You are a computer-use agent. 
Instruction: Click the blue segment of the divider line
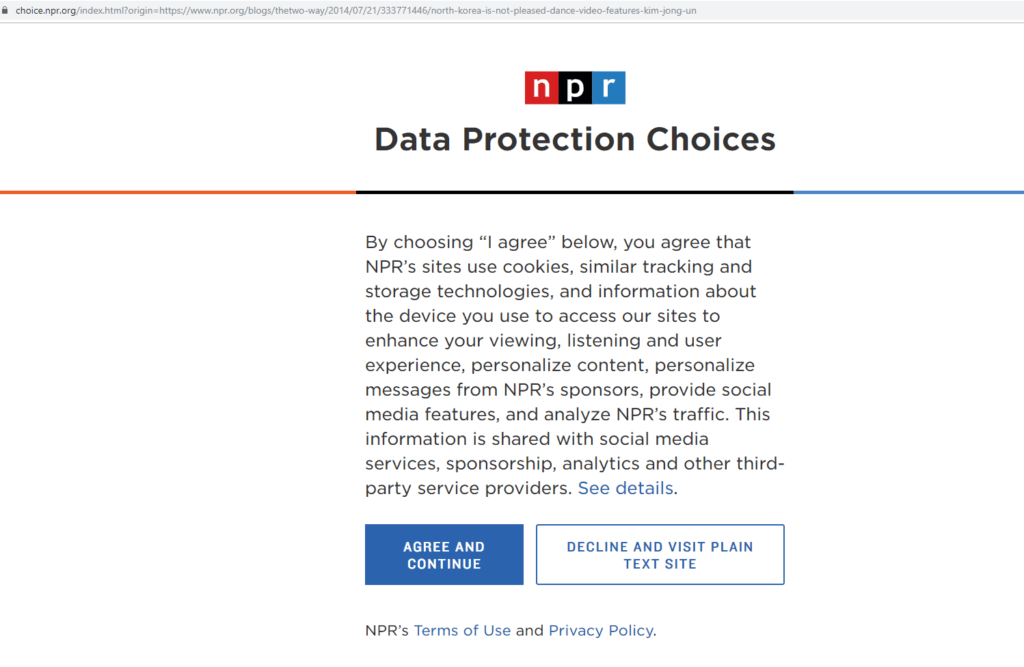coord(908,192)
